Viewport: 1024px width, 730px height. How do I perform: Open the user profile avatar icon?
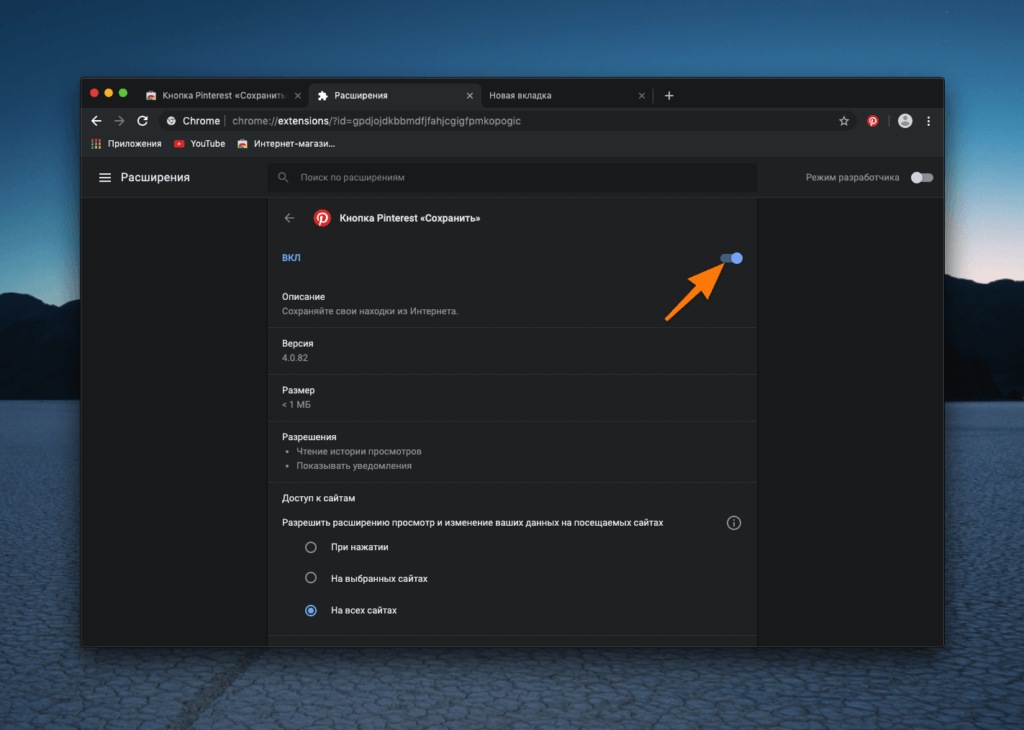(x=905, y=121)
